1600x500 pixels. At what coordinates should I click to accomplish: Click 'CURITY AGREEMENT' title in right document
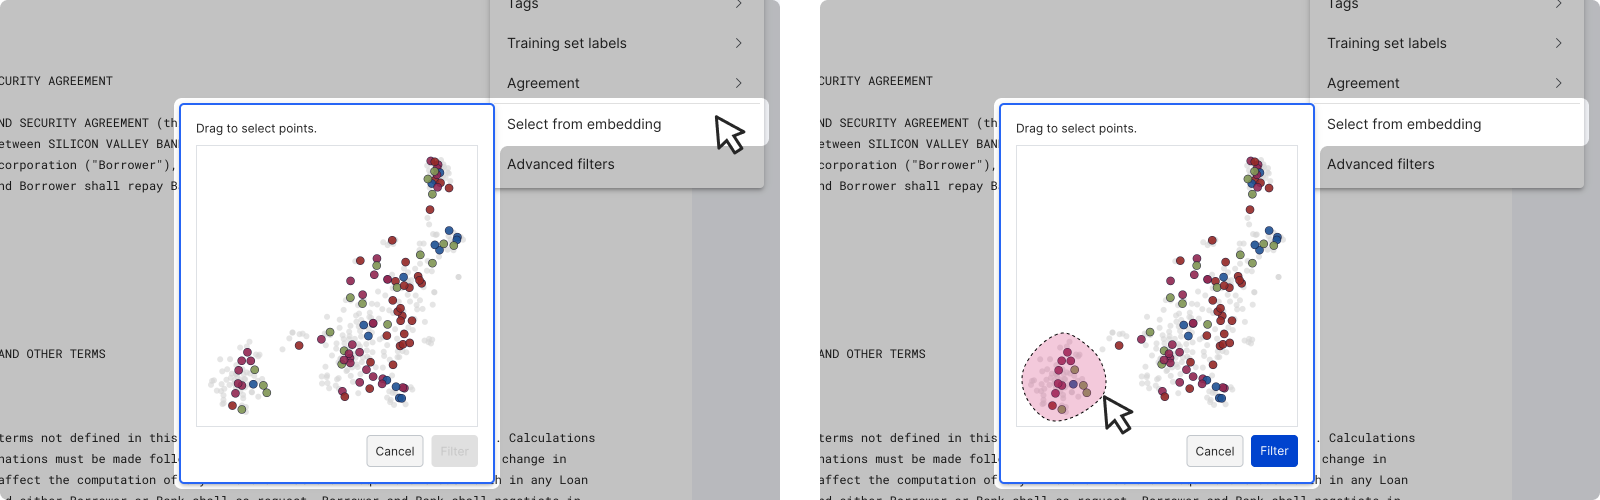(876, 81)
